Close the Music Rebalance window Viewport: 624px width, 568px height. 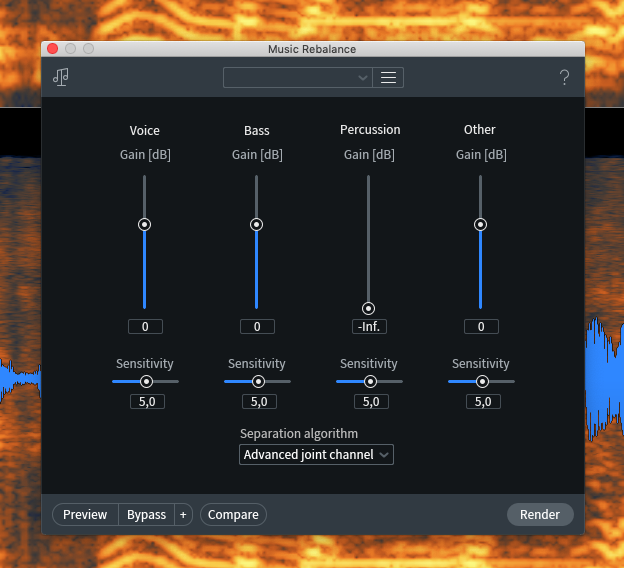53,49
